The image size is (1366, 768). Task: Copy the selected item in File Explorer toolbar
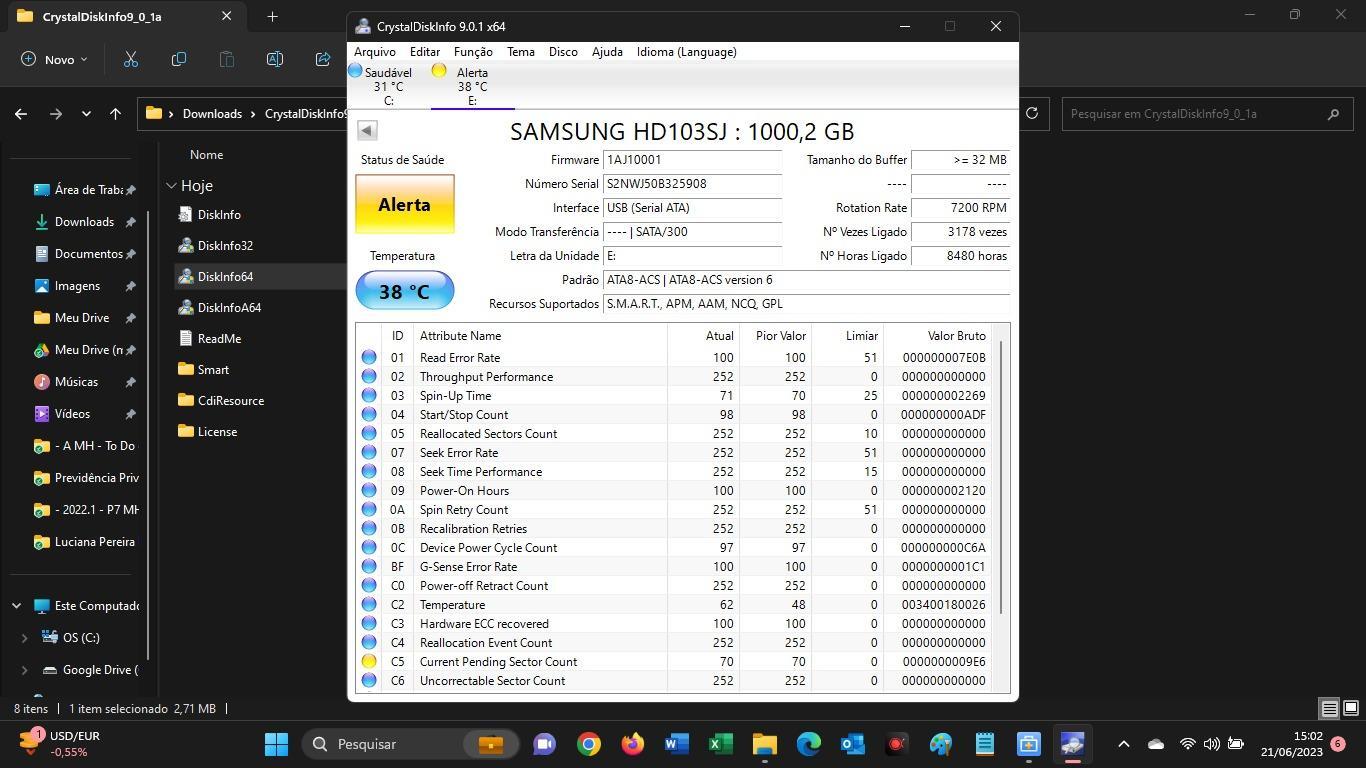tap(179, 59)
